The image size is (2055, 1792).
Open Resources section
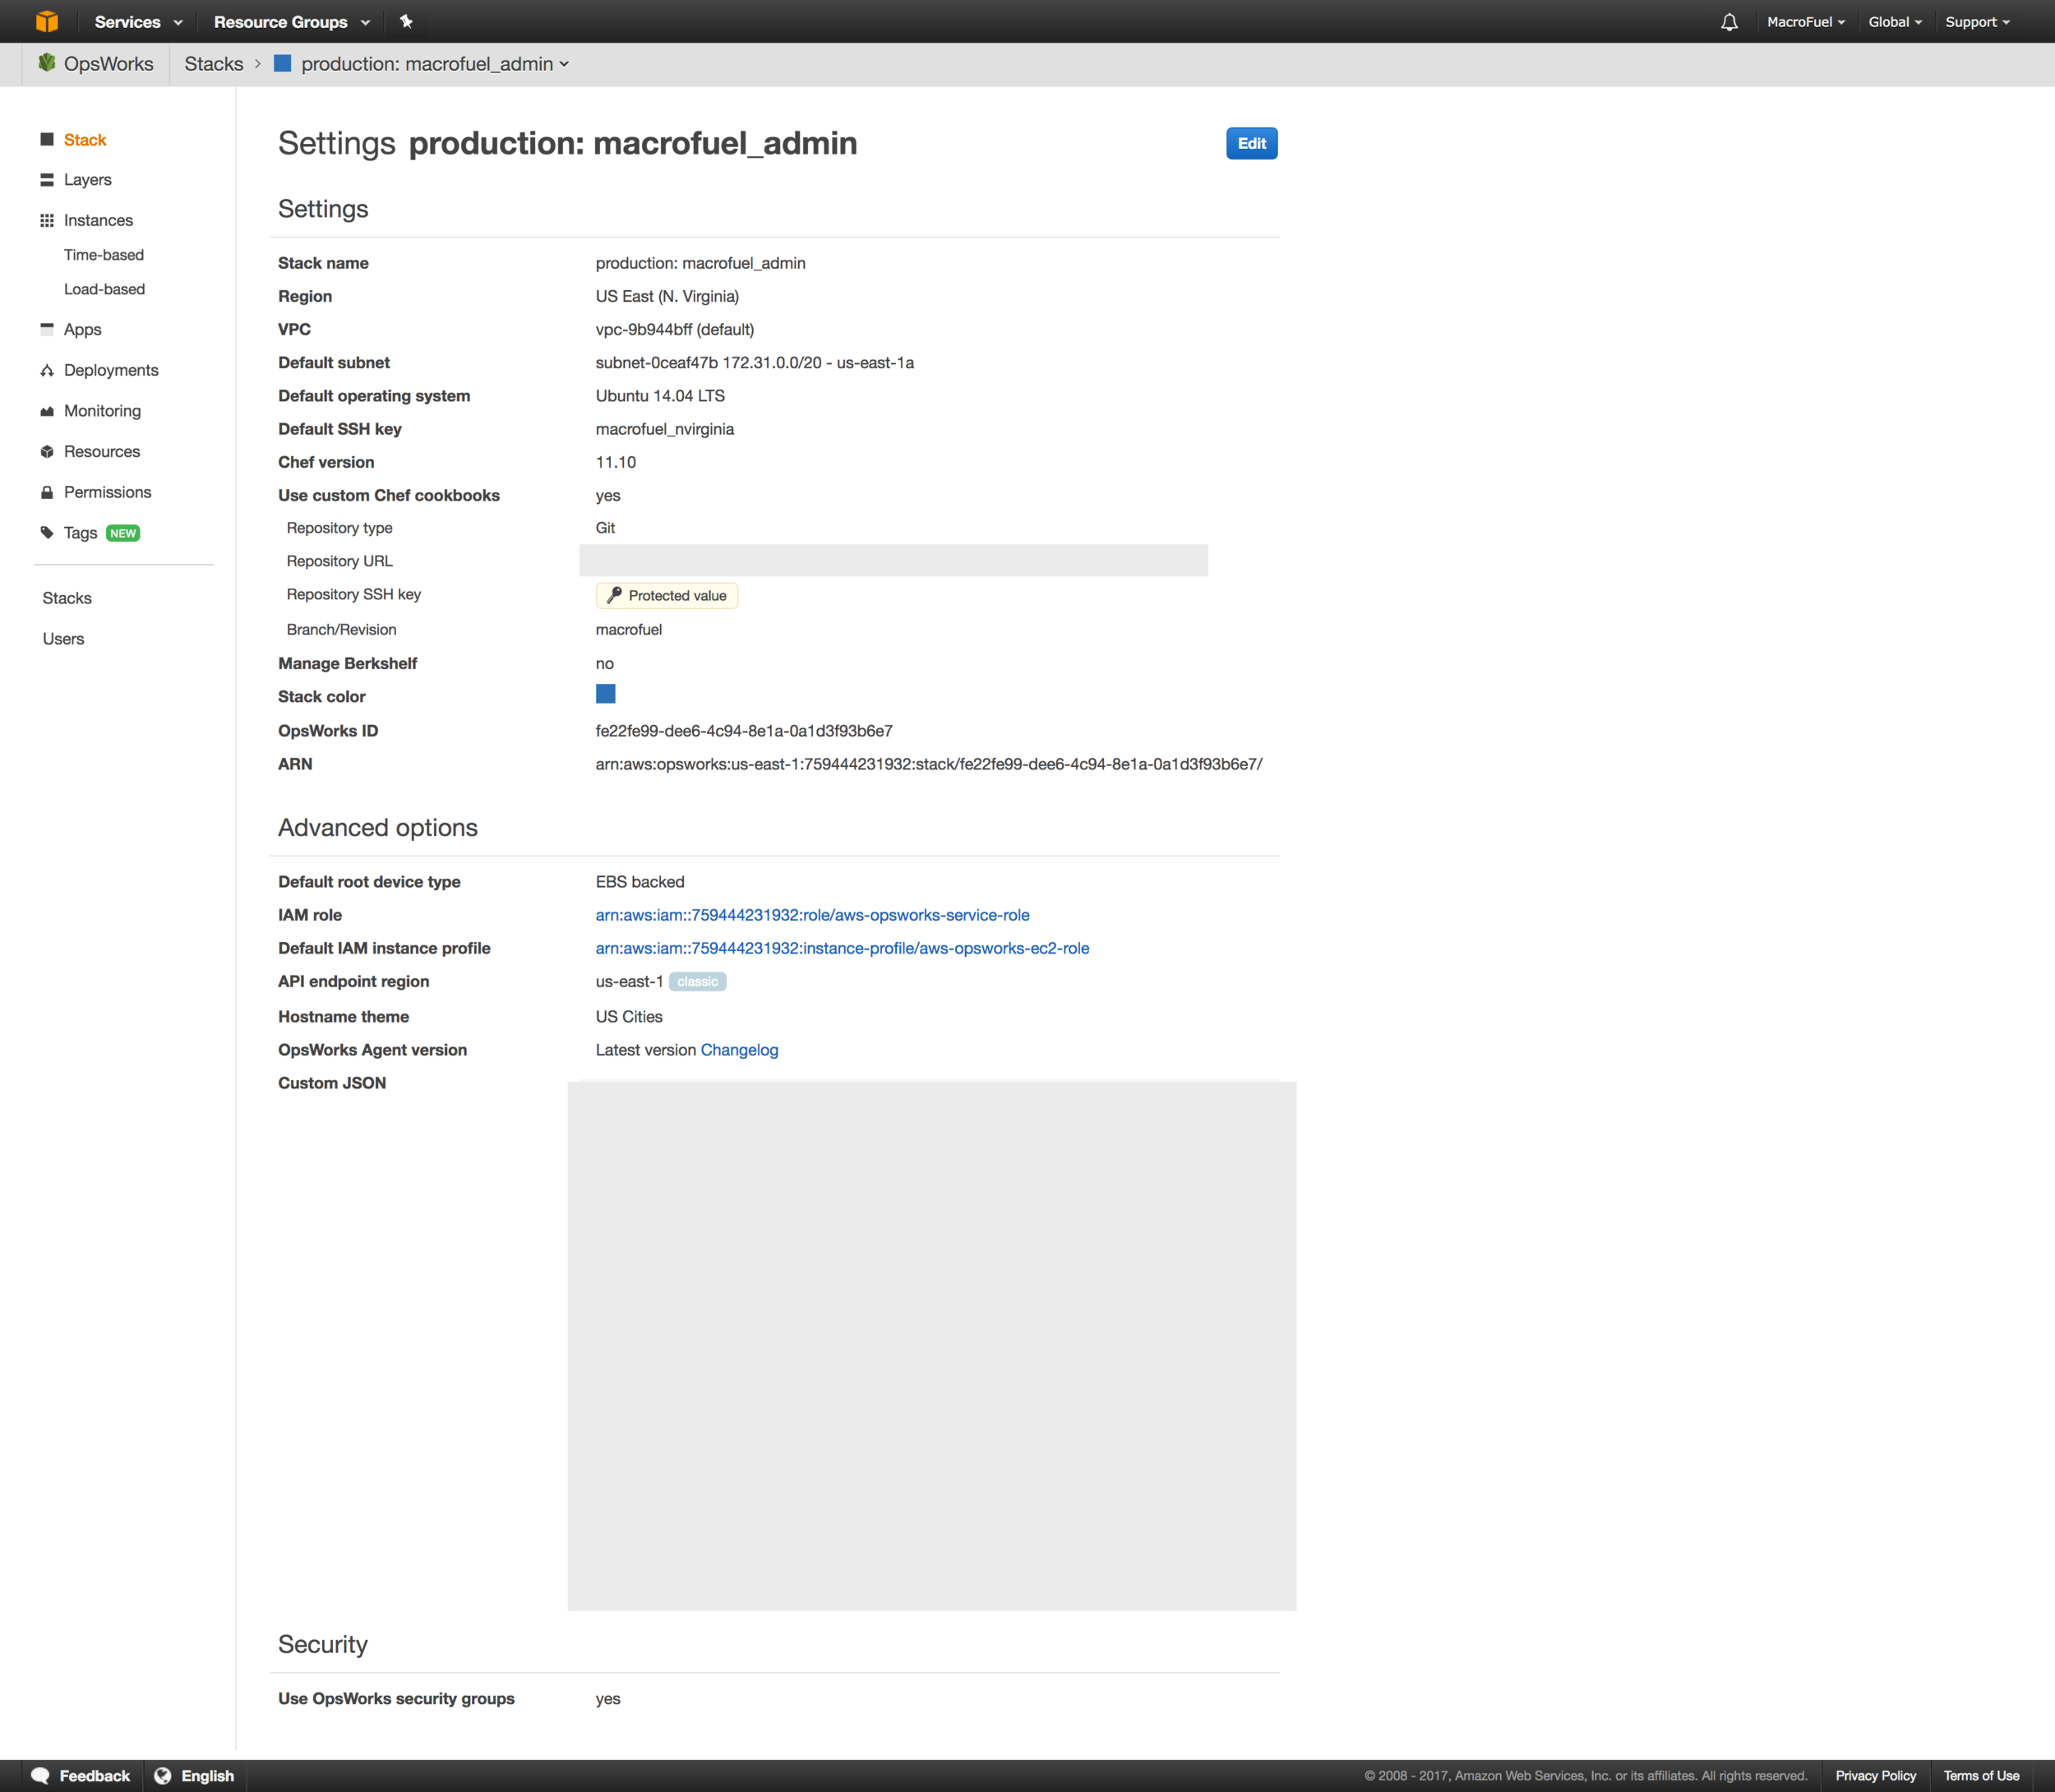click(102, 452)
